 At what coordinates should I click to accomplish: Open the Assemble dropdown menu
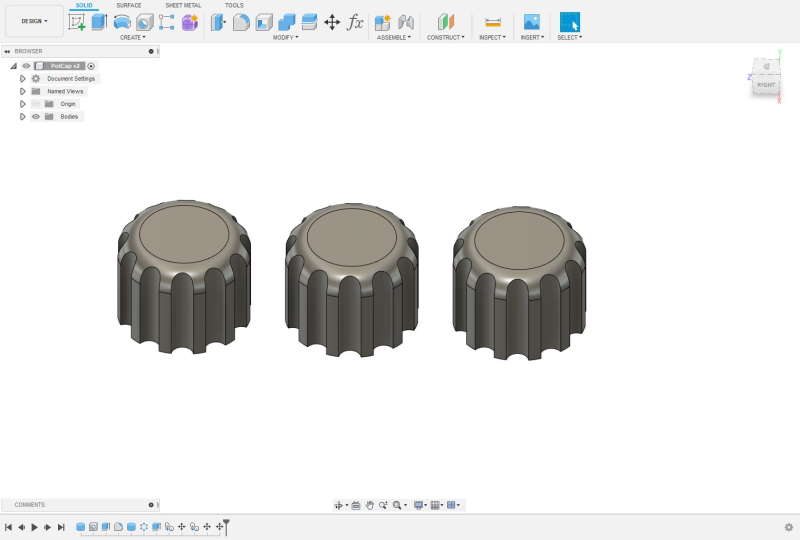394,37
